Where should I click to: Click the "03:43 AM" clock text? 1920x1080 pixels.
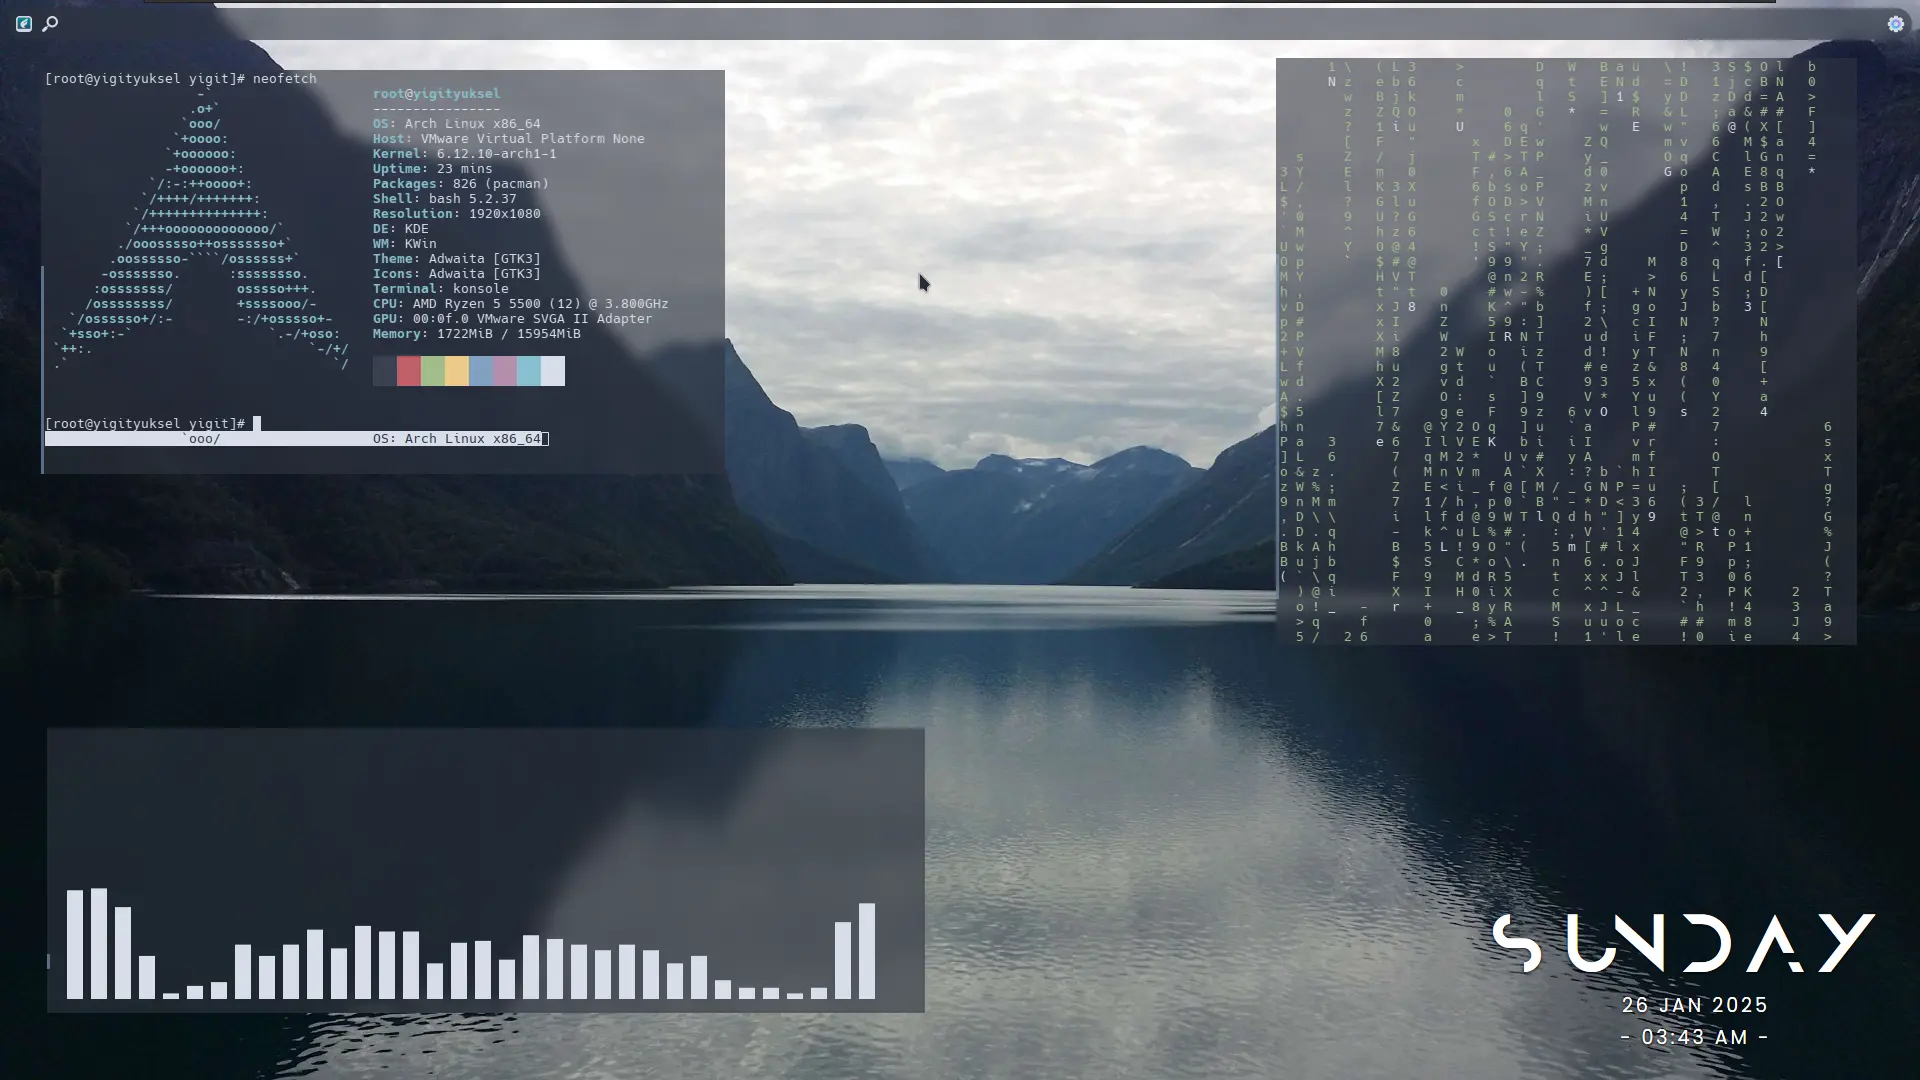pyautogui.click(x=1695, y=1038)
